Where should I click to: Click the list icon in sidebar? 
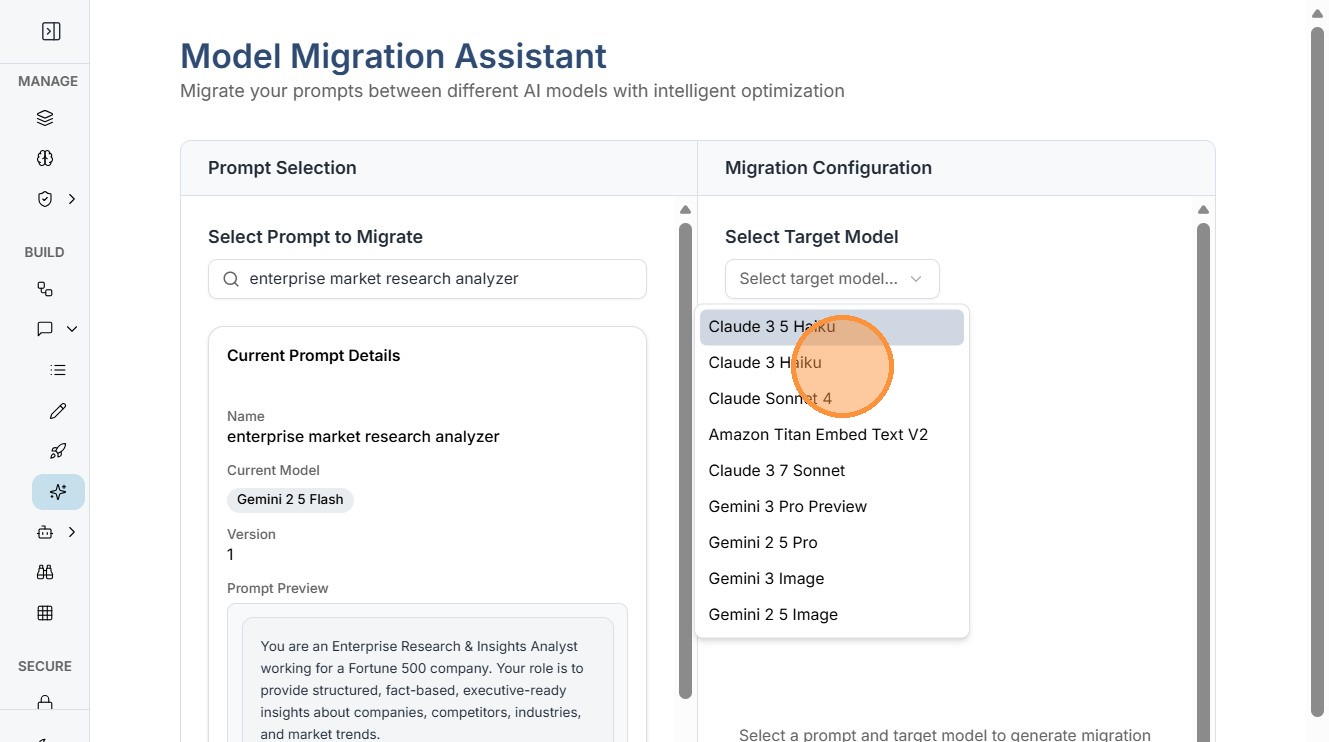click(58, 370)
